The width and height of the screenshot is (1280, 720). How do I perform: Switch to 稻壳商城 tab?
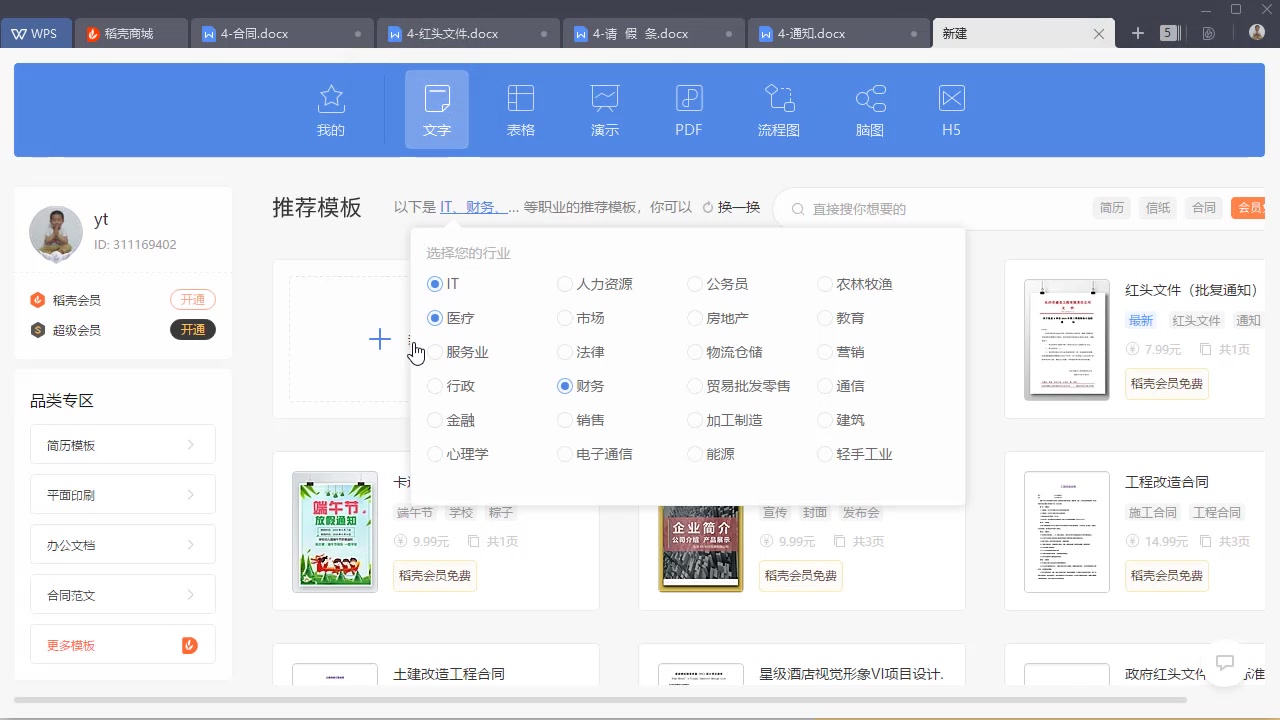coord(132,33)
